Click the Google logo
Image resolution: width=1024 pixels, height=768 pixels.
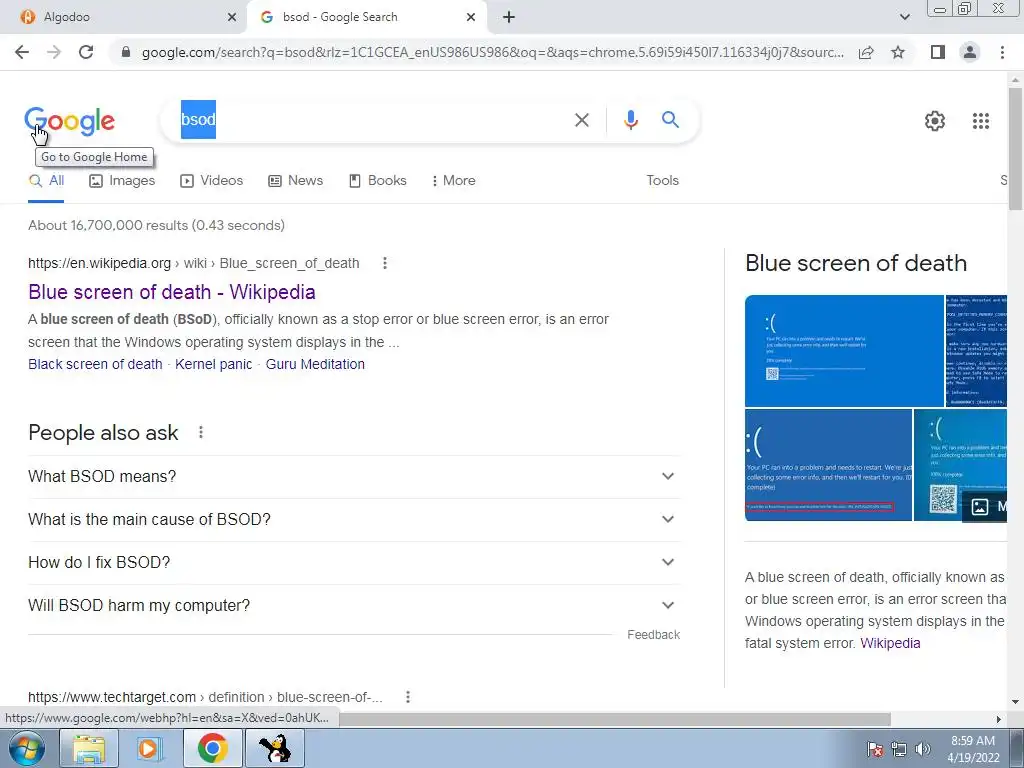coord(70,121)
